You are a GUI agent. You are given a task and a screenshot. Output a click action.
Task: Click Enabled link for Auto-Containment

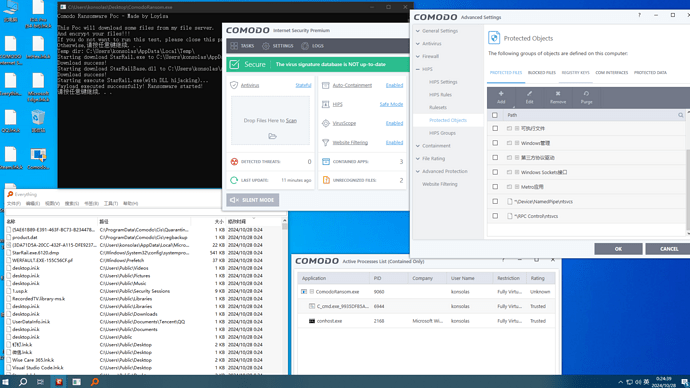(x=394, y=85)
